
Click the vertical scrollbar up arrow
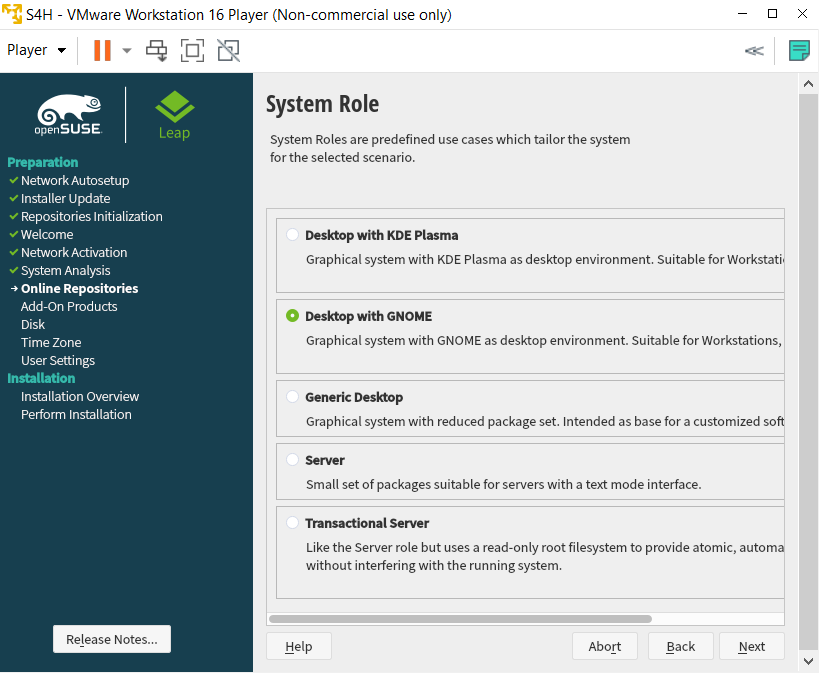(809, 84)
